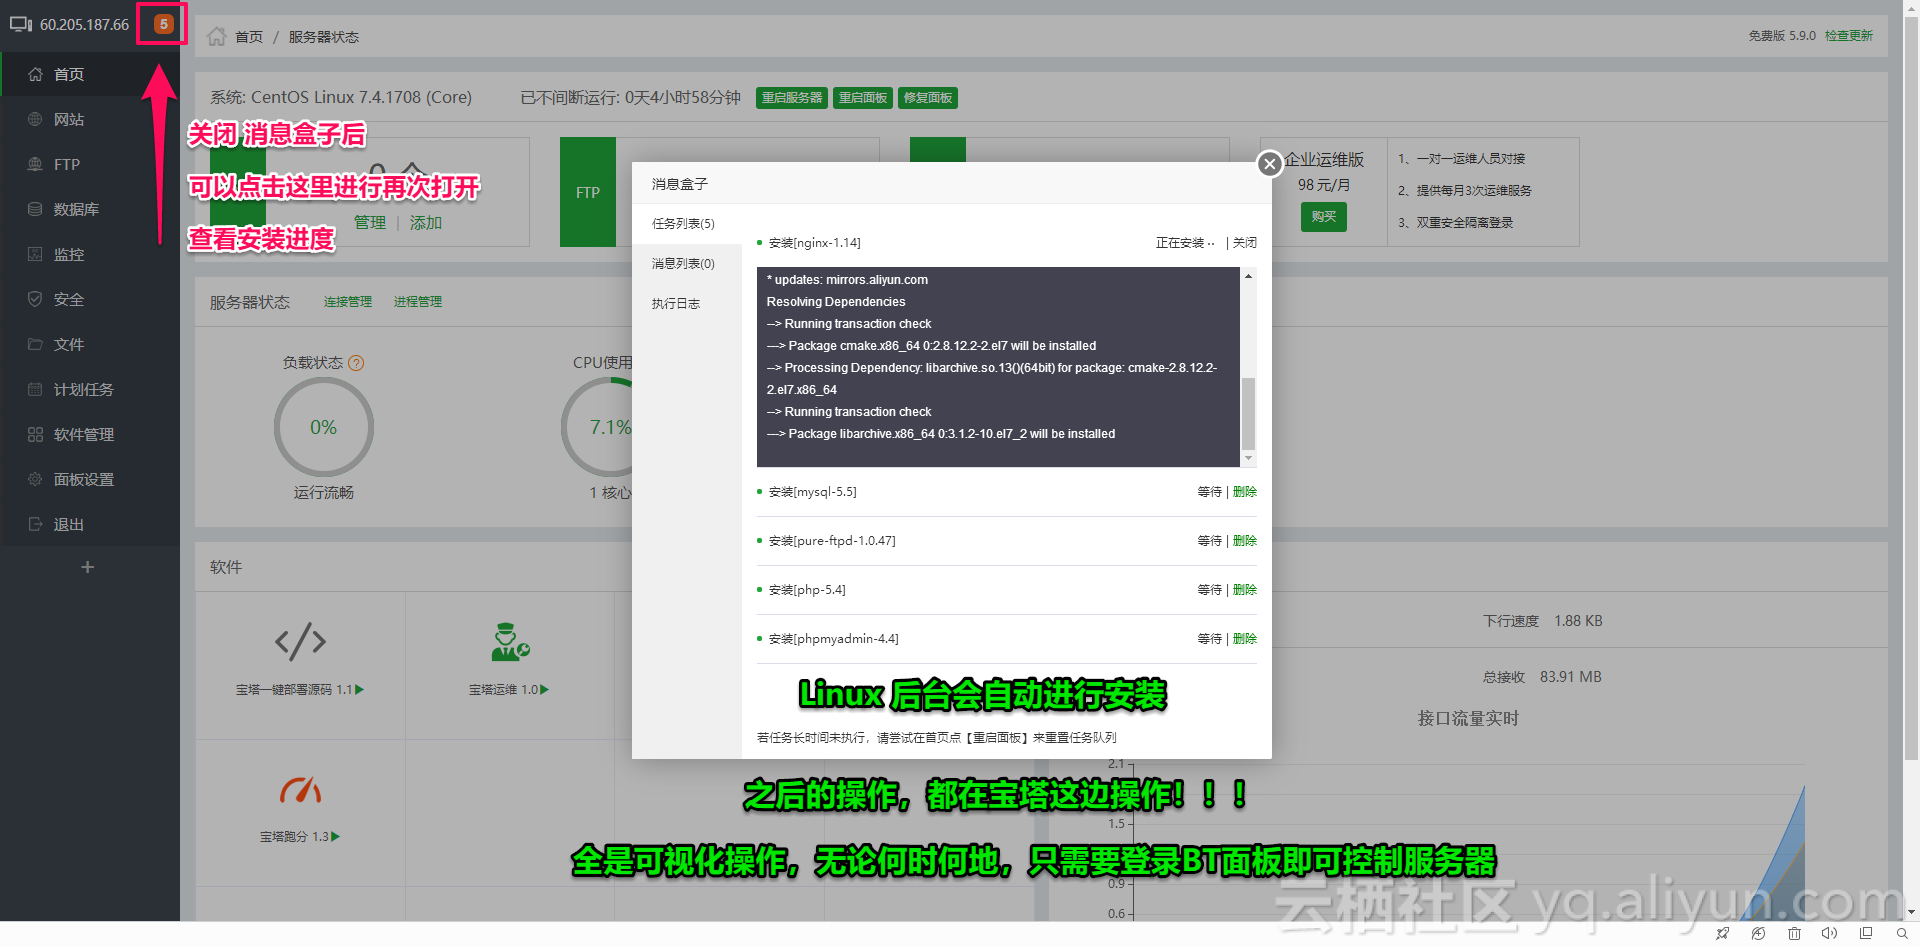Click the 宝塔一键部署源码 1.1 label

point(300,690)
